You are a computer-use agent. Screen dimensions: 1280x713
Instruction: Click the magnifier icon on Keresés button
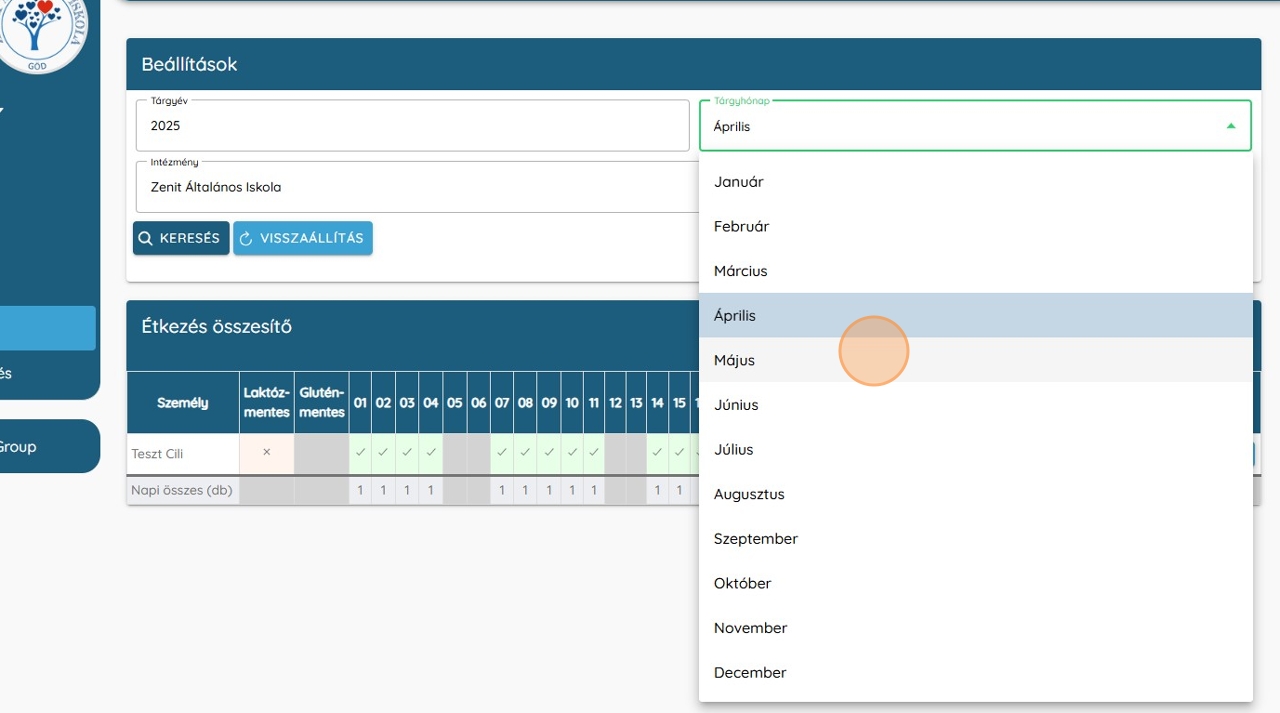(x=146, y=239)
